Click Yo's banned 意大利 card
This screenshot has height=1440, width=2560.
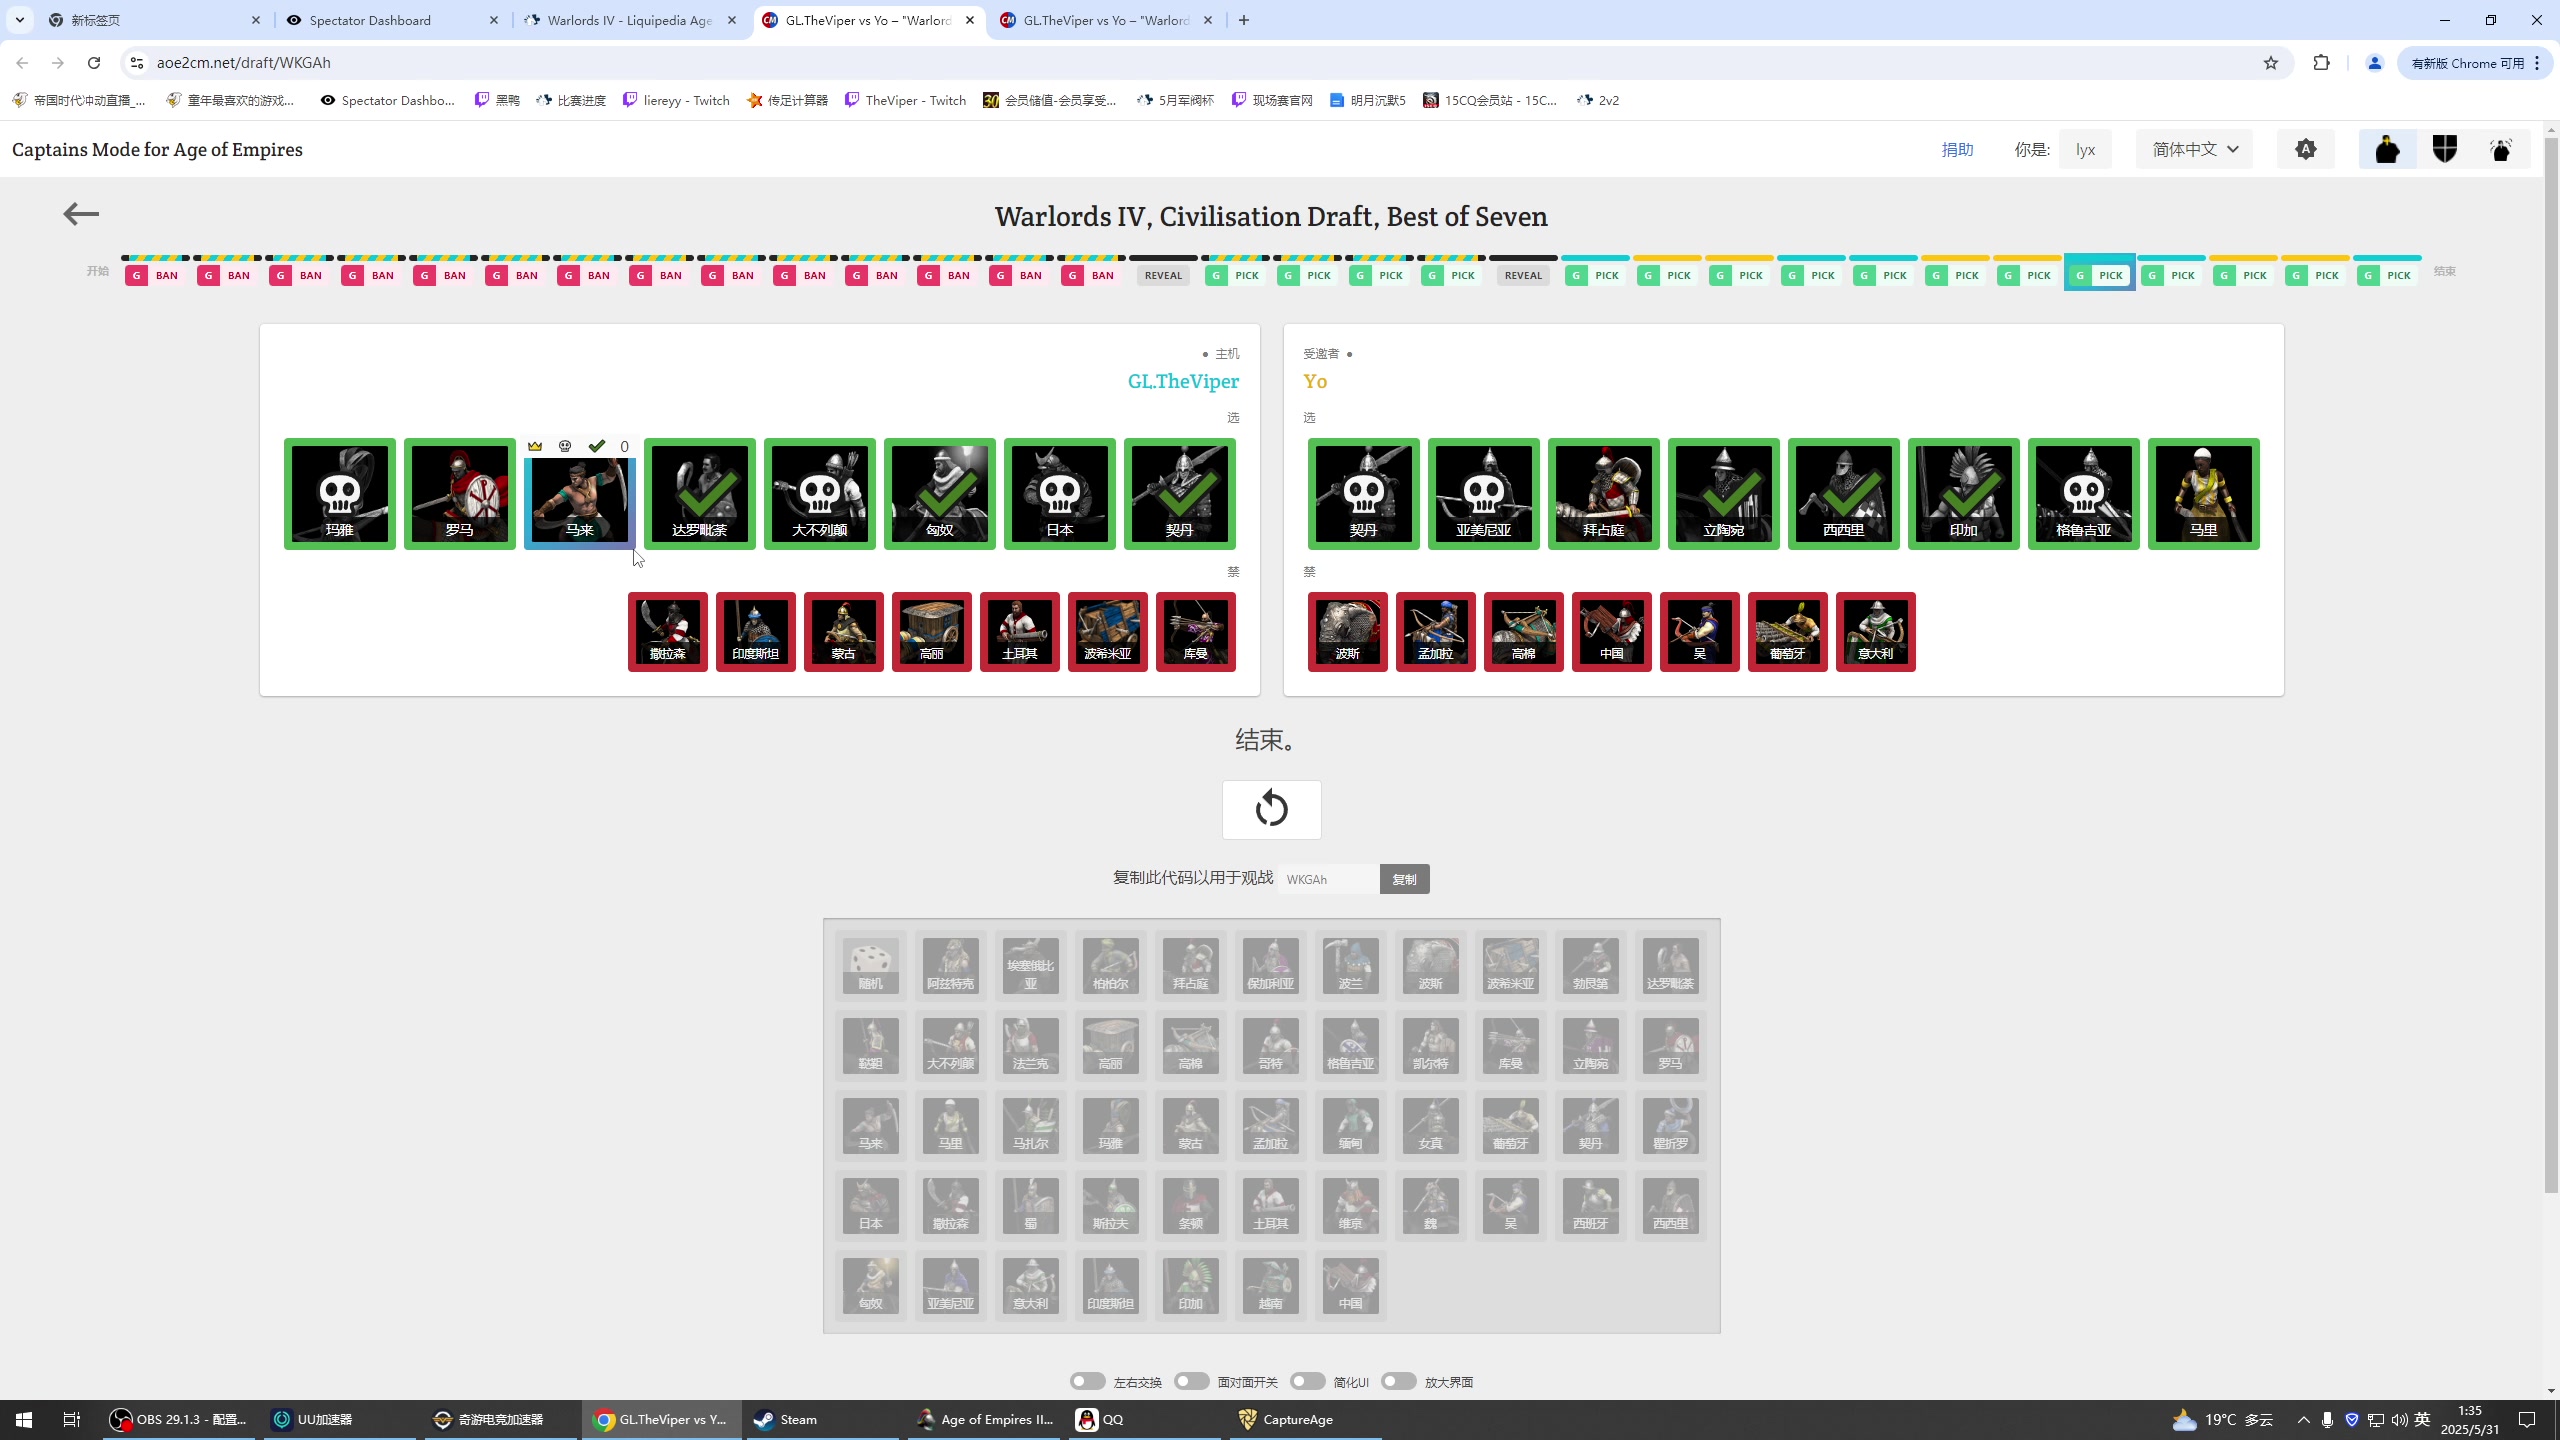[x=1876, y=632]
